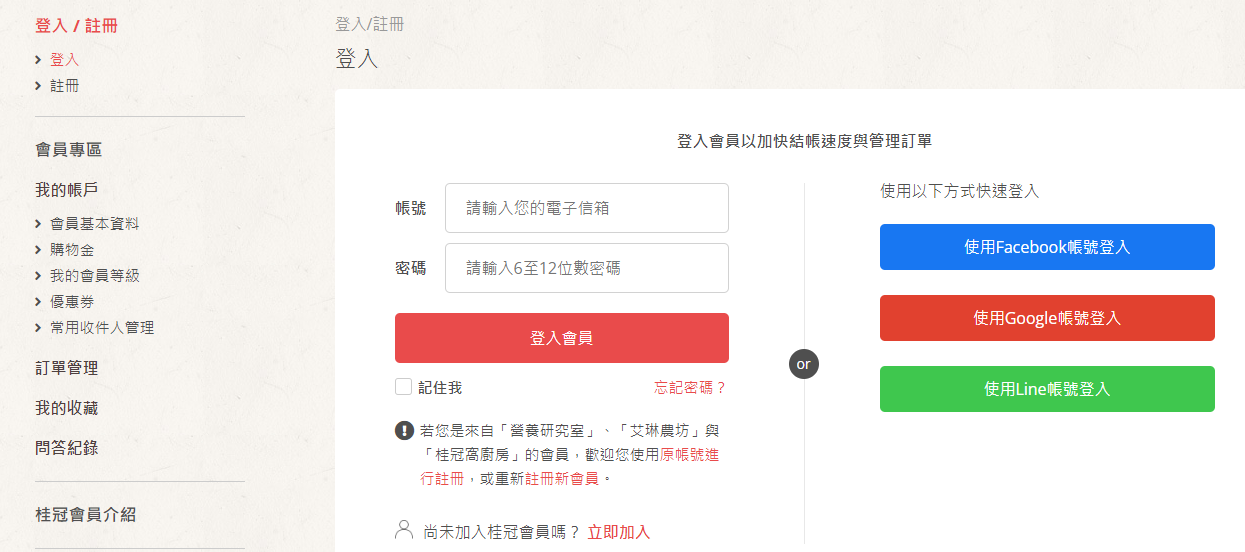1245x552 pixels.
Task: Click the person icon next to 尚未加入桂冠會員嗎
Action: click(404, 530)
